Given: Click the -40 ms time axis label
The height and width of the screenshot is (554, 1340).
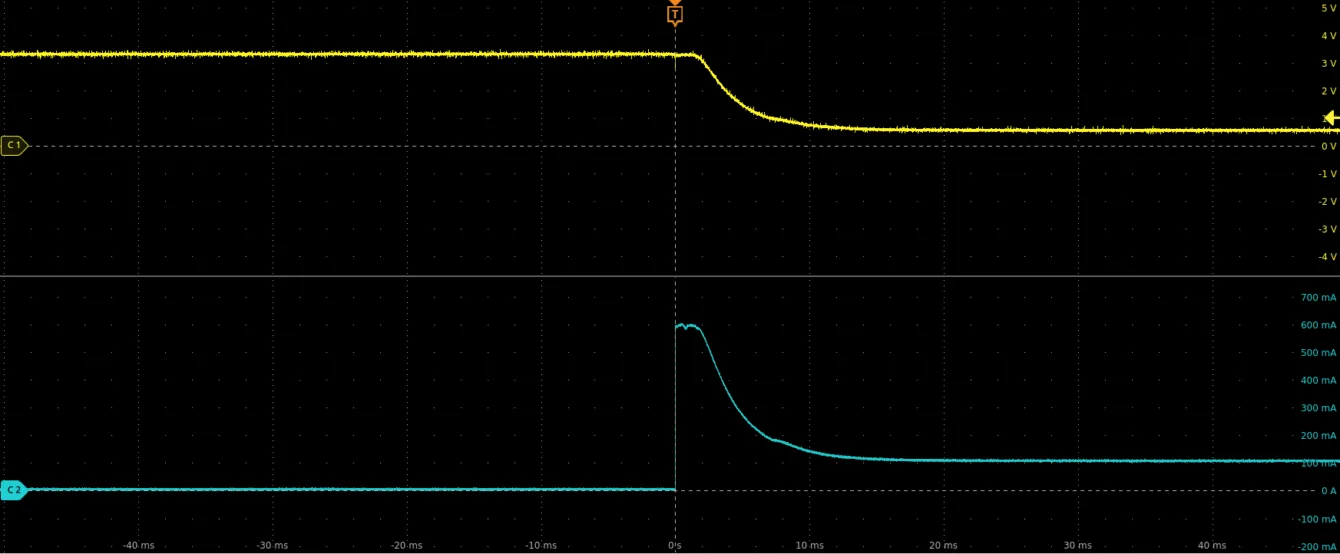Looking at the screenshot, I should click(138, 545).
